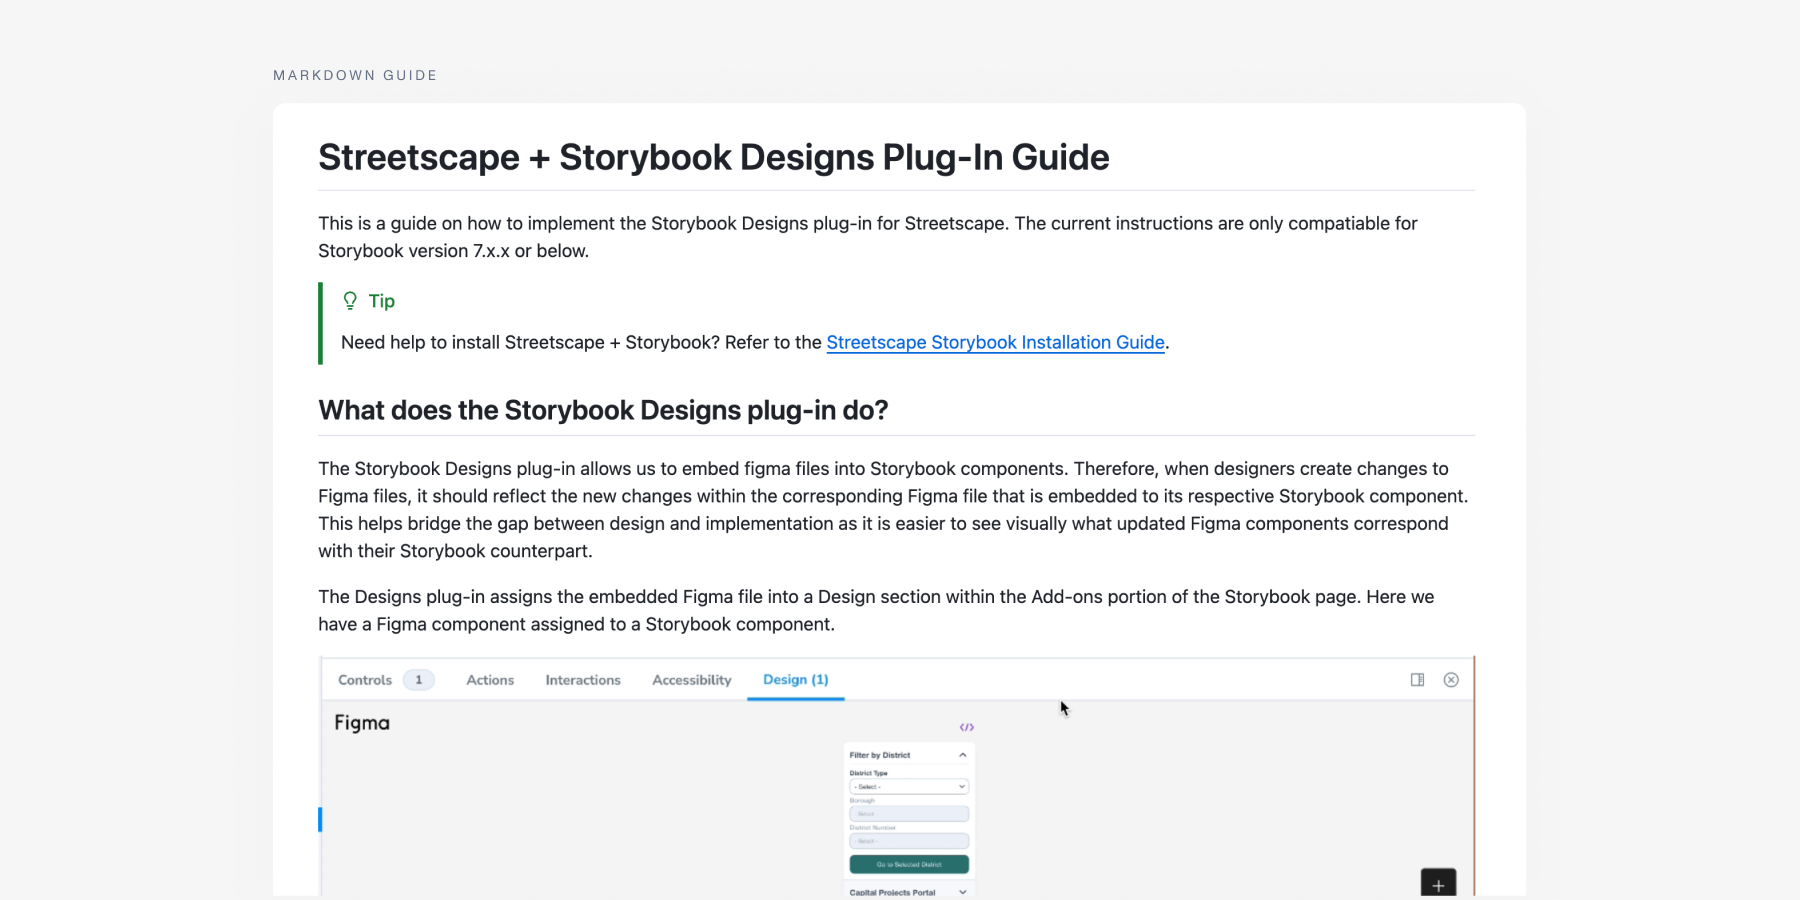Image resolution: width=1800 pixels, height=900 pixels.
Task: Open the Interactions tab
Action: tap(583, 680)
